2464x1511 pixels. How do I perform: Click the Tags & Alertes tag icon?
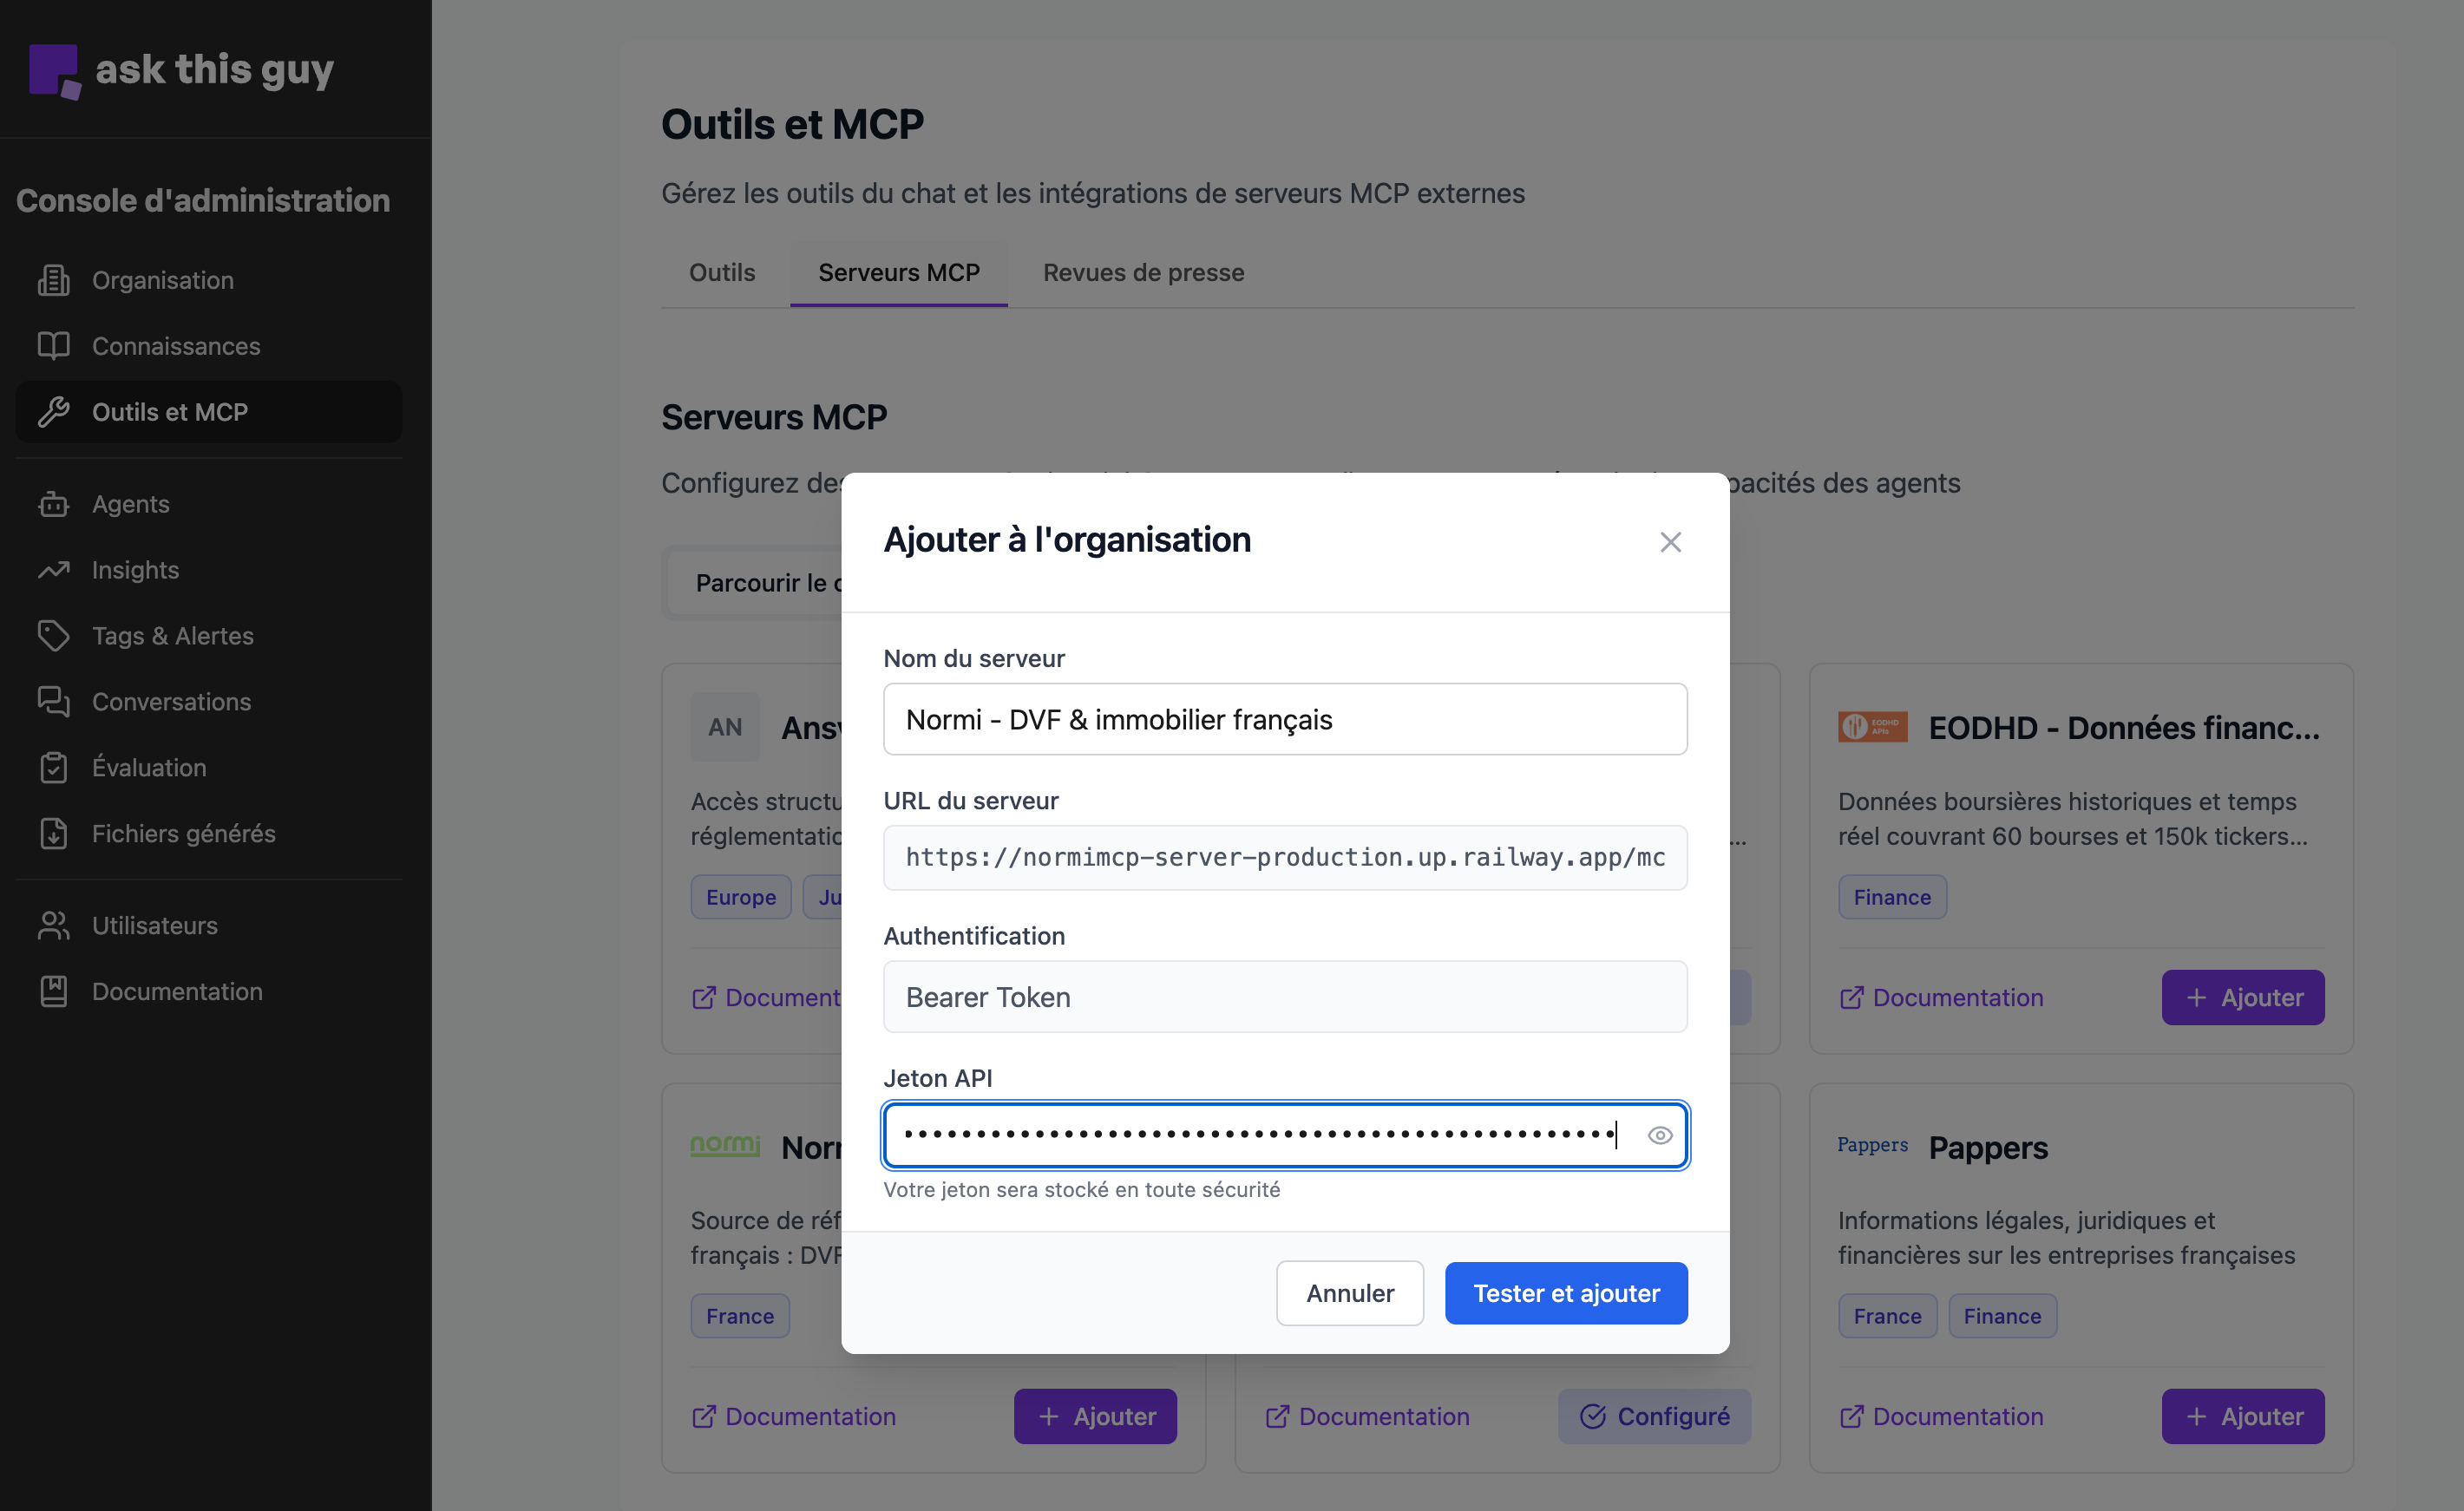[x=53, y=635]
